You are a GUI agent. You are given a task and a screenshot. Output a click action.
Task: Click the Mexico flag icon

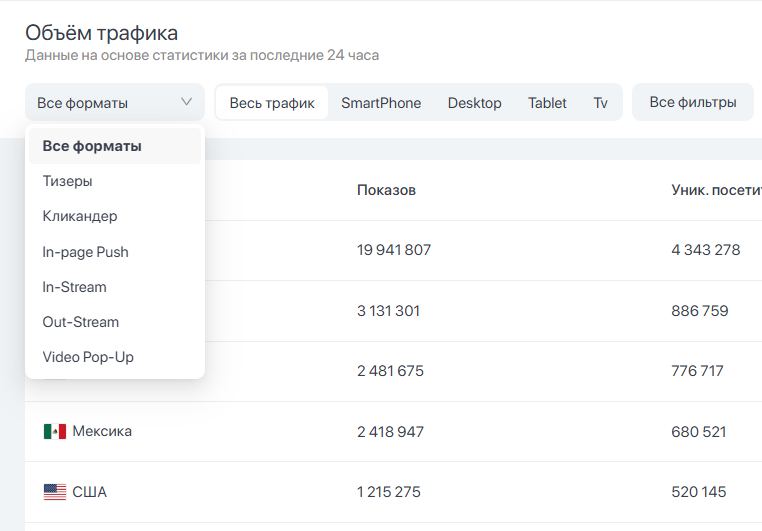(55, 432)
